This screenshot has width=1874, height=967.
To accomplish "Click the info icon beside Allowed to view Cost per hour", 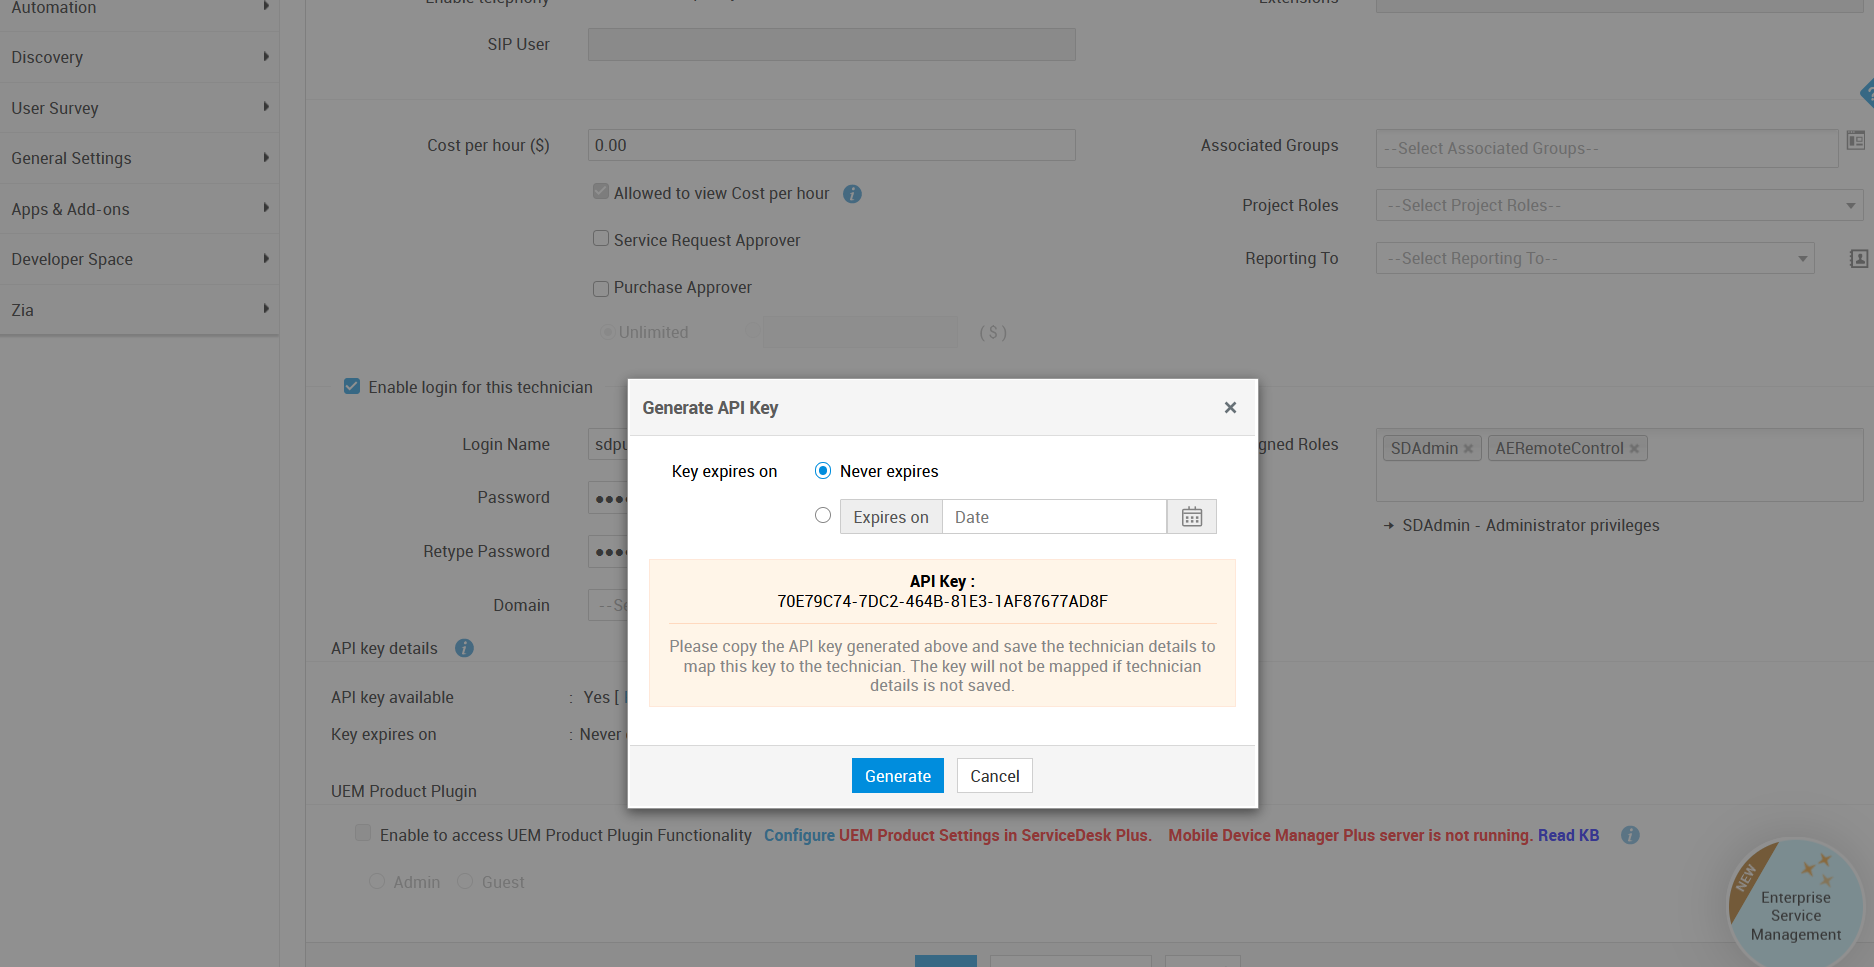I will [x=852, y=193].
